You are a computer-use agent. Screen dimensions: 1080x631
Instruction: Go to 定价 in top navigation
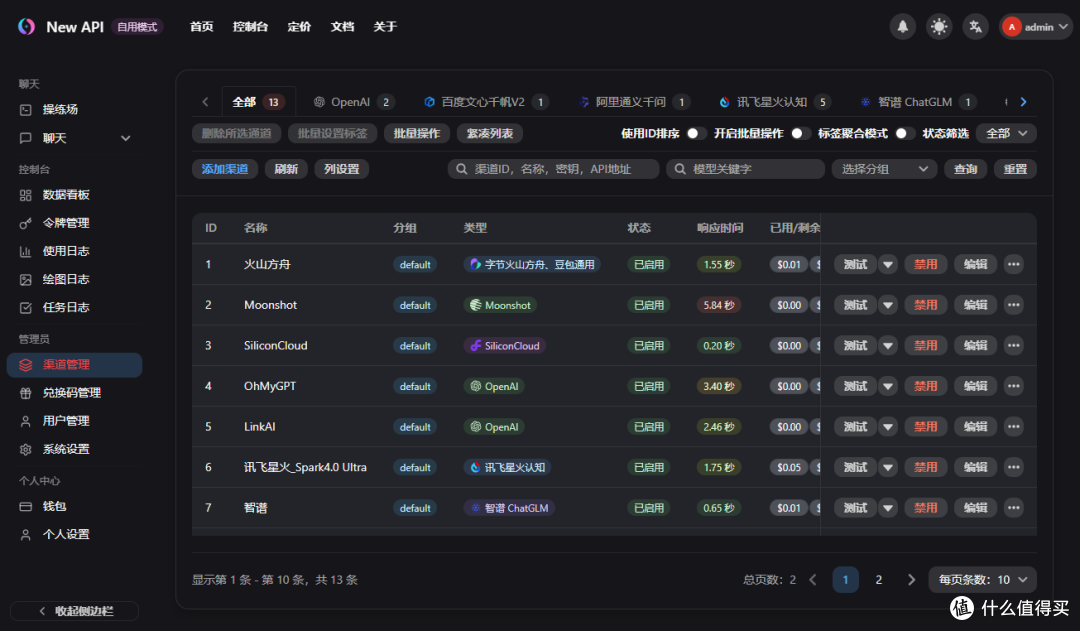[299, 27]
